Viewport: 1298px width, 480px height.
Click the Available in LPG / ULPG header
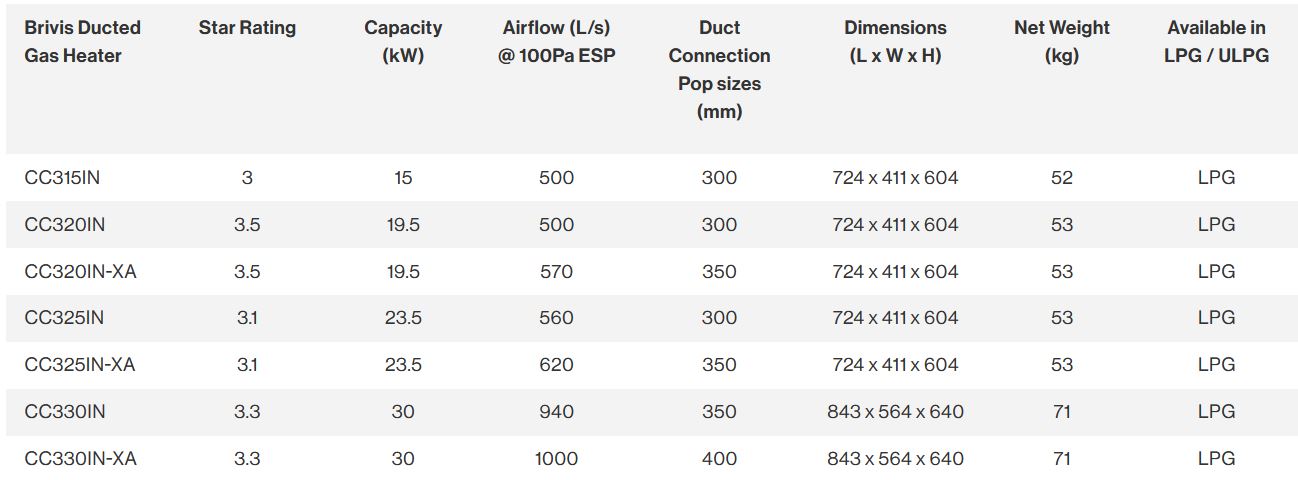coord(1216,42)
